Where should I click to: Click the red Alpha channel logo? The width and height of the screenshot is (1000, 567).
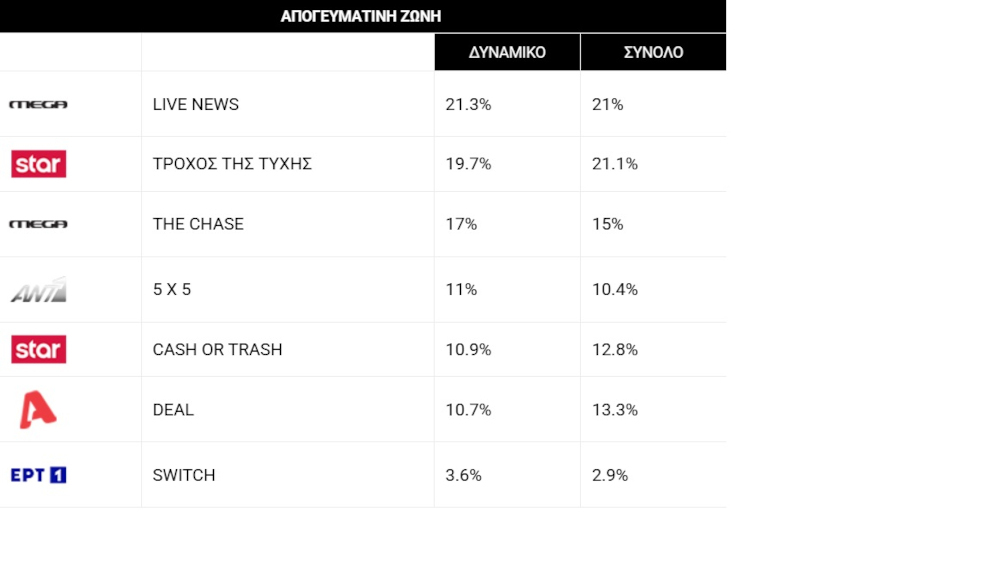coord(38,409)
